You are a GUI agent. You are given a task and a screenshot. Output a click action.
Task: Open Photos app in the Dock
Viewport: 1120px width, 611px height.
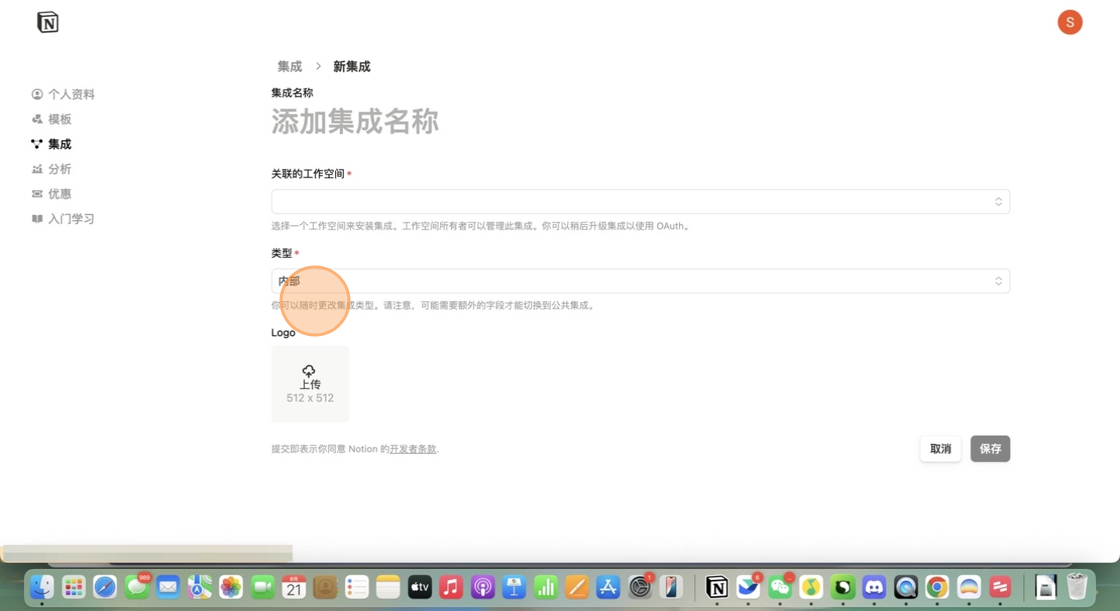231,587
